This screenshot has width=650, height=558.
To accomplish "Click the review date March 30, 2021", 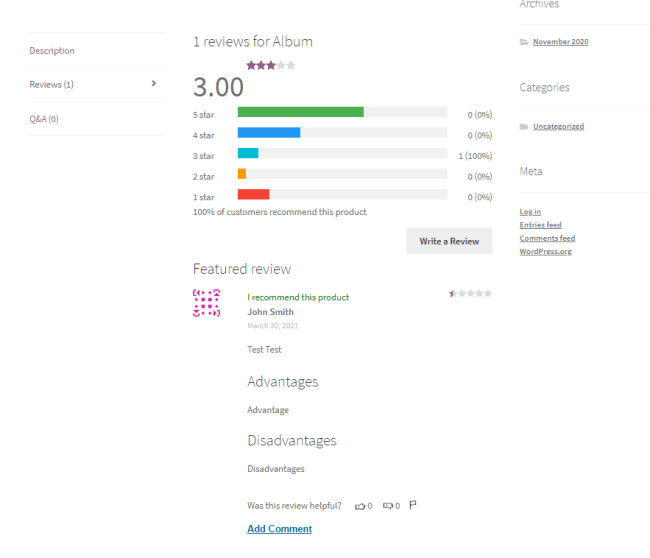I will [273, 326].
